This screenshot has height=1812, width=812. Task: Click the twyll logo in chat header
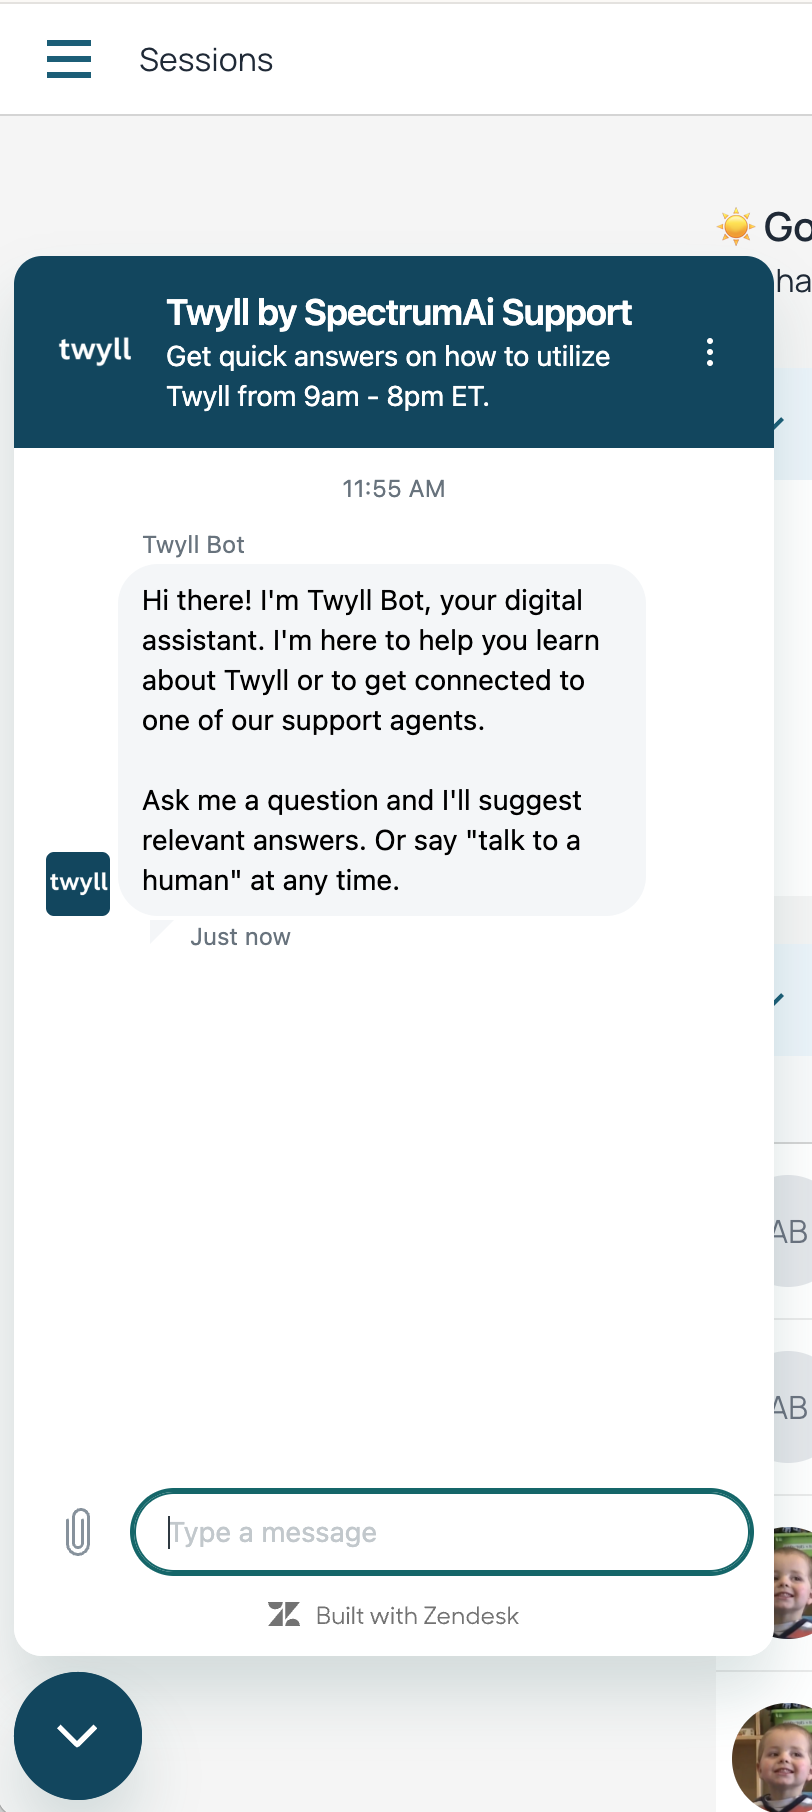click(95, 351)
